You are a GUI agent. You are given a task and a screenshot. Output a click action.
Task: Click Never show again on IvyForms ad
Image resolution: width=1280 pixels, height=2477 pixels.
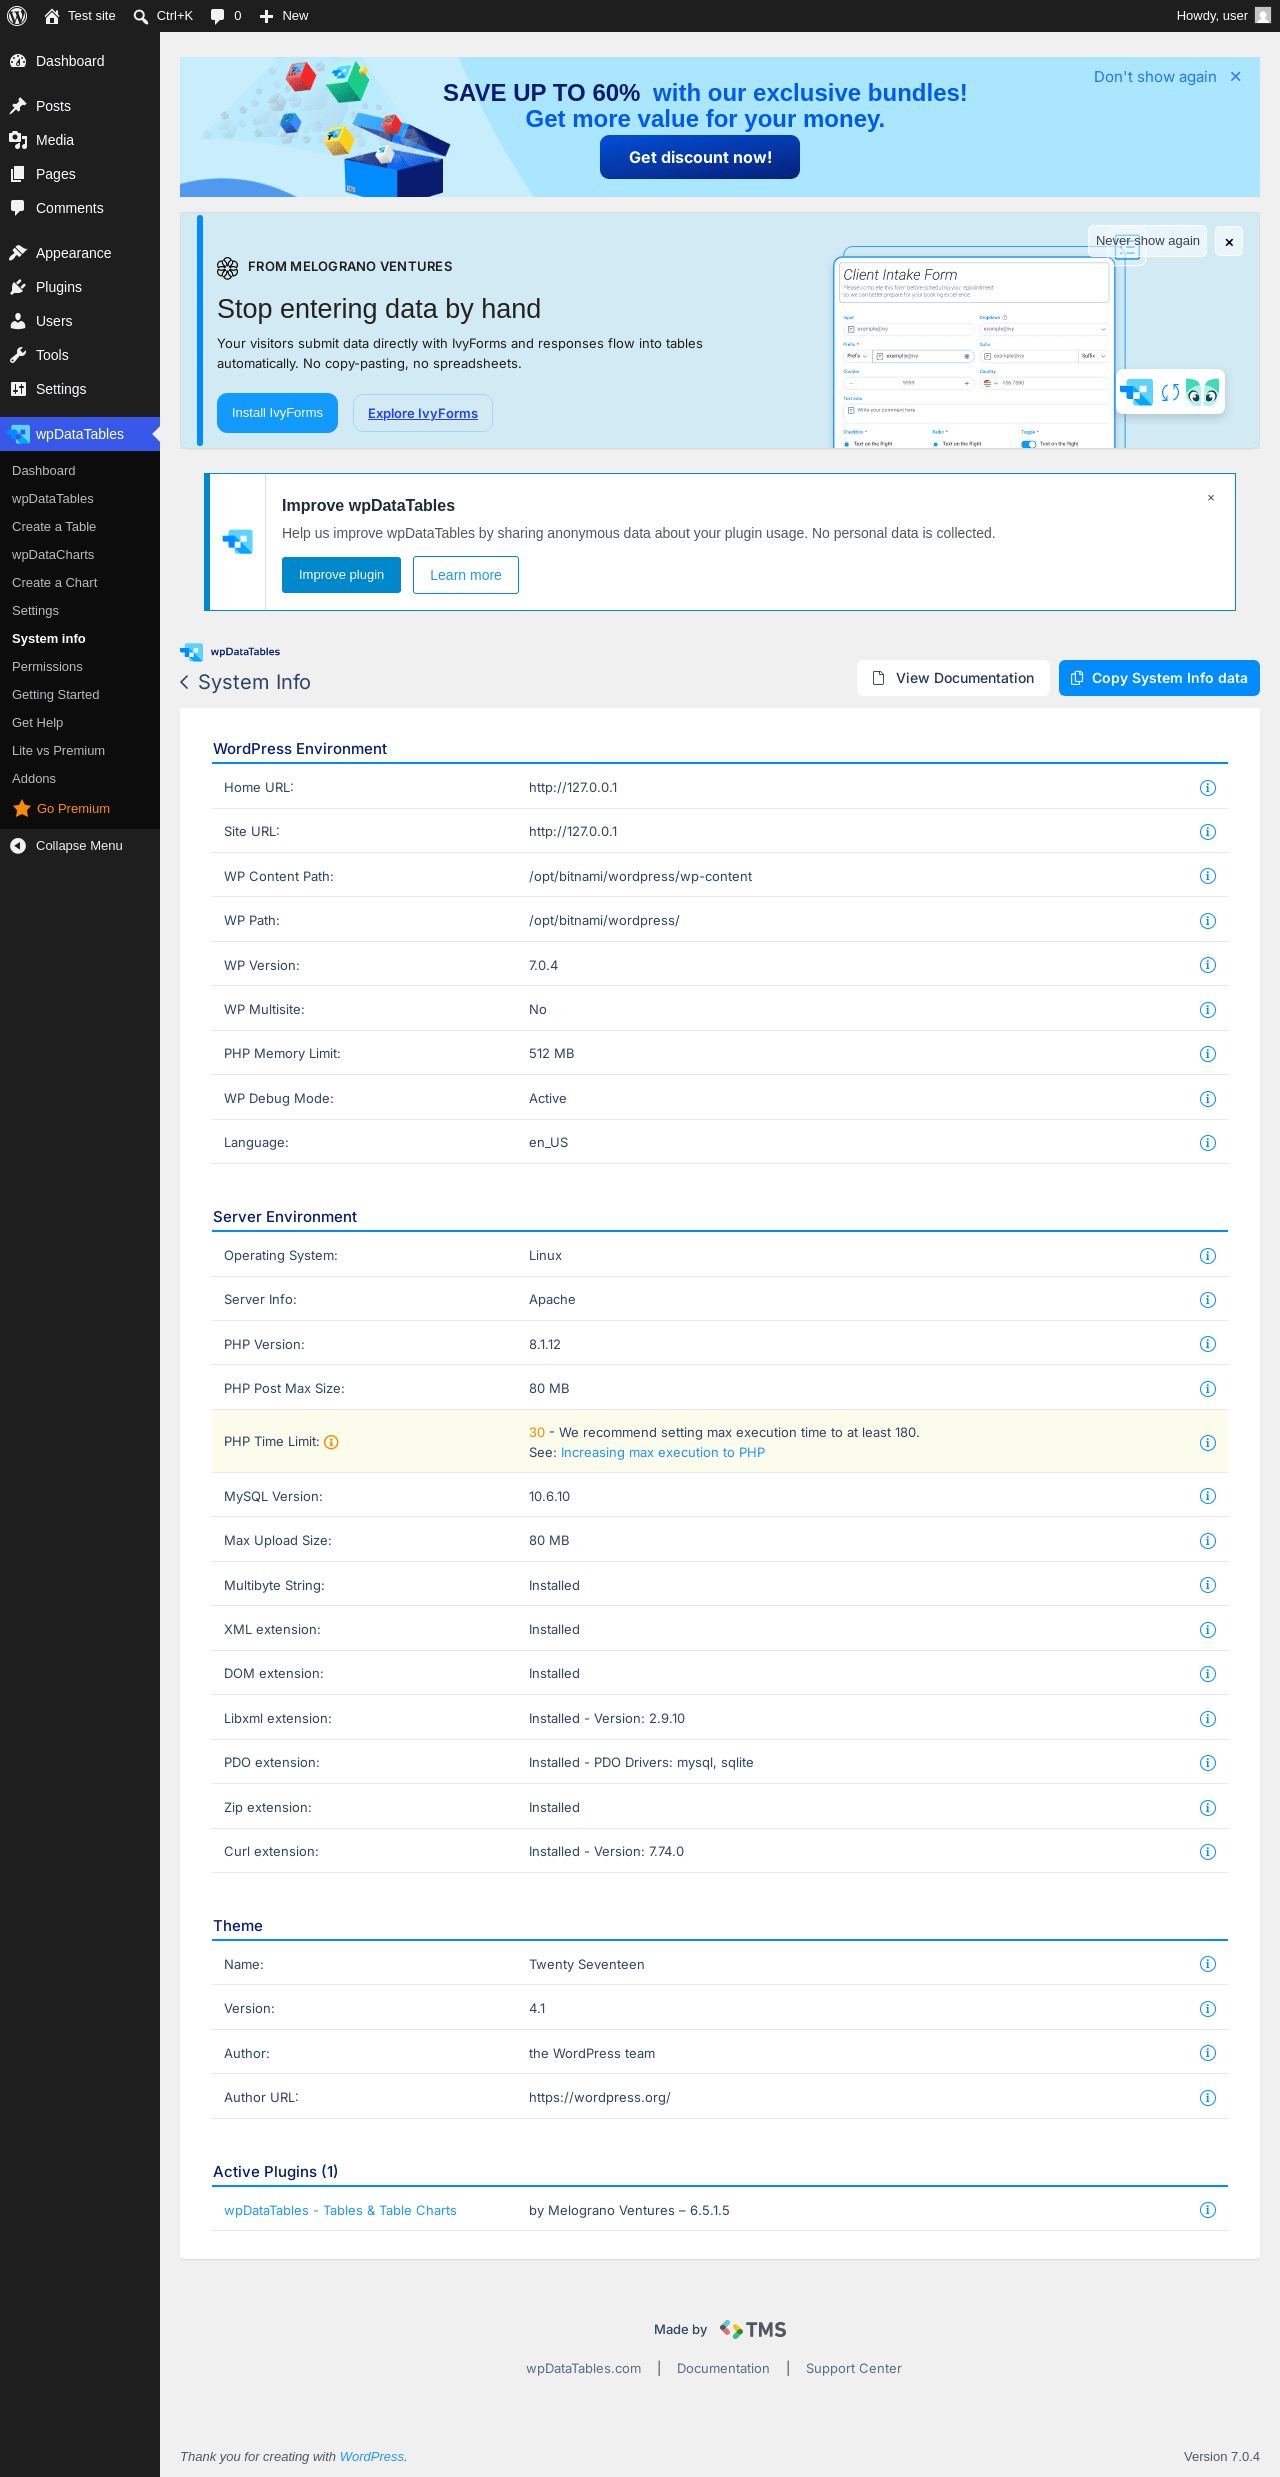pyautogui.click(x=1147, y=241)
